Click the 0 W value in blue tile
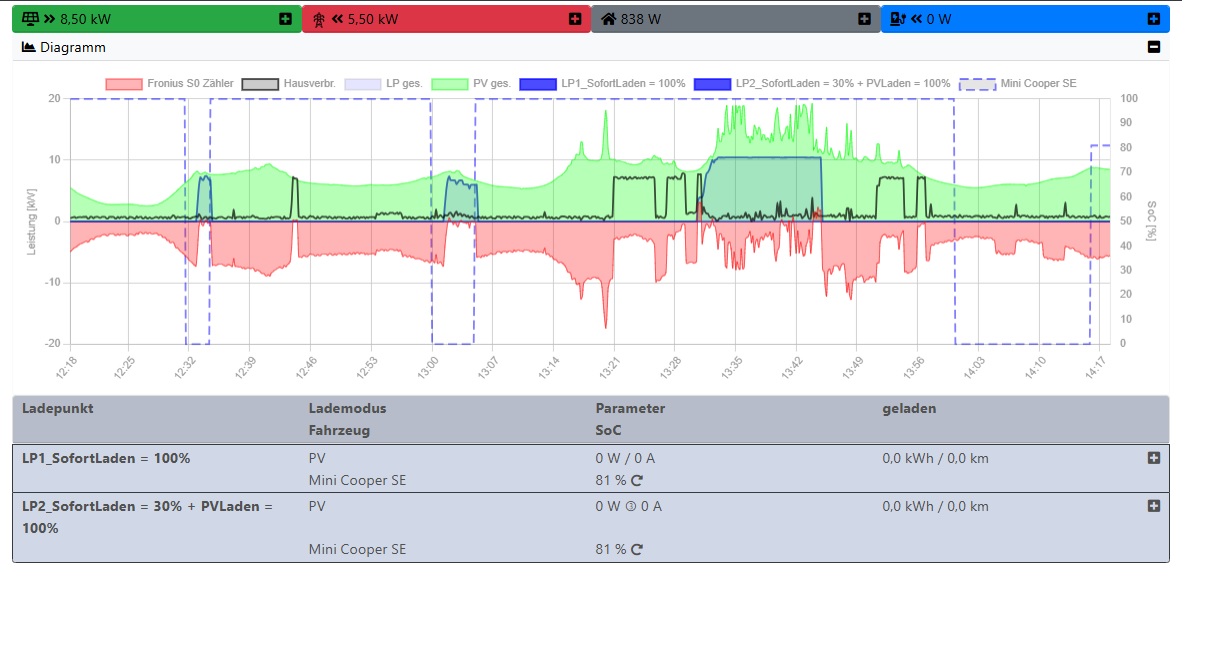The image size is (1232, 648). 938,19
